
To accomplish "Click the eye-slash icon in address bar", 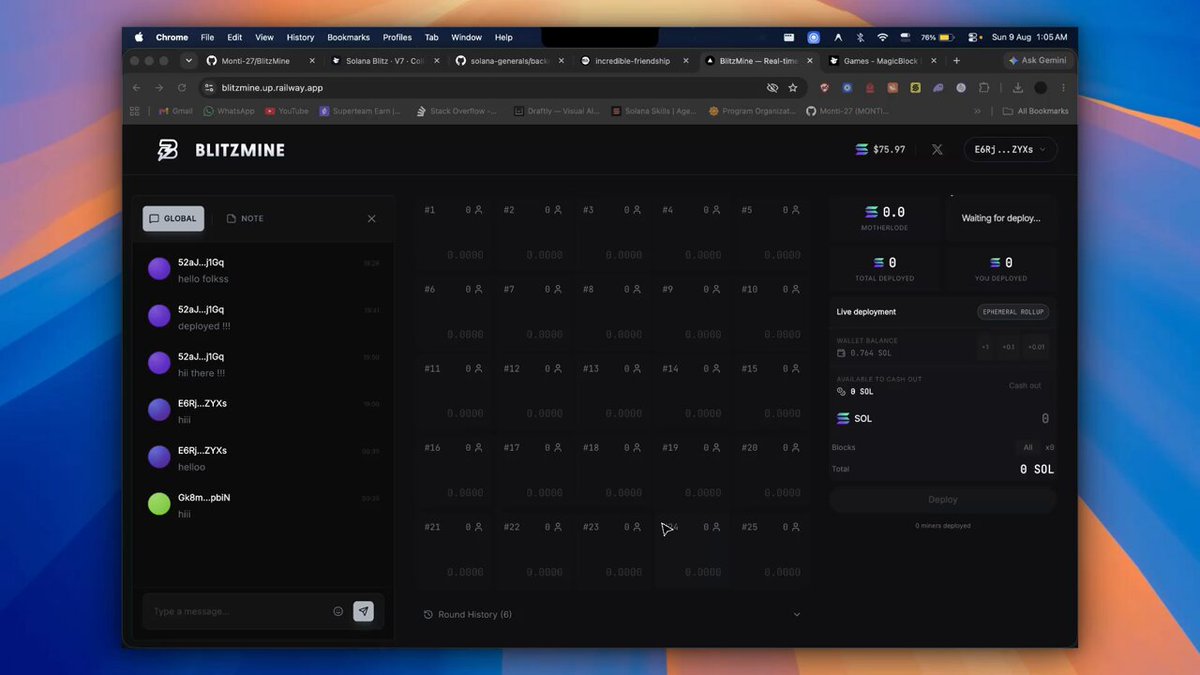I will 772,88.
